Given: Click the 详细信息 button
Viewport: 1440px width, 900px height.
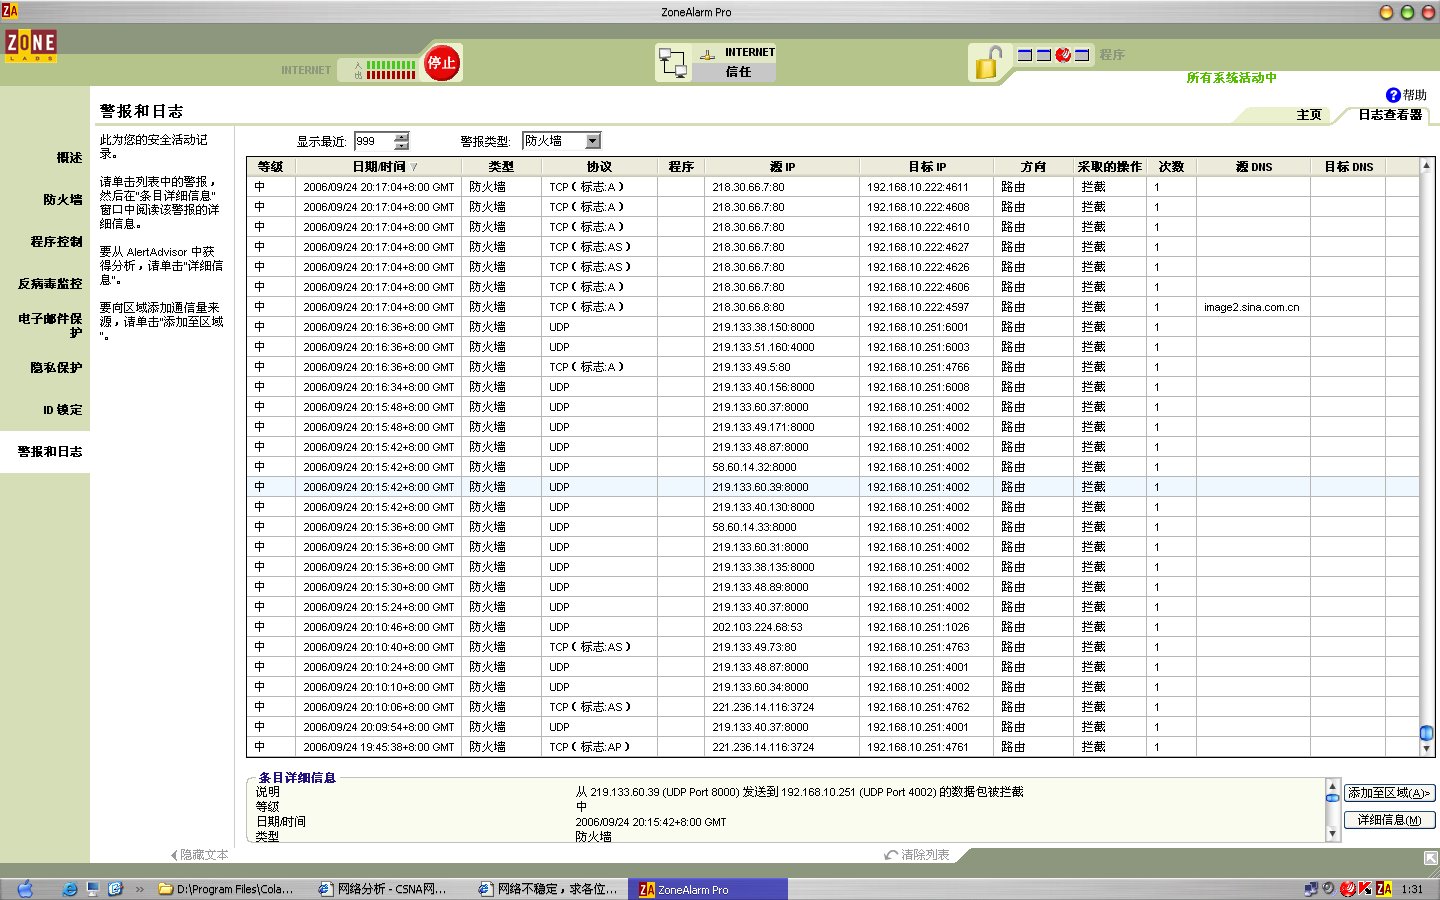Looking at the screenshot, I should [x=1389, y=820].
